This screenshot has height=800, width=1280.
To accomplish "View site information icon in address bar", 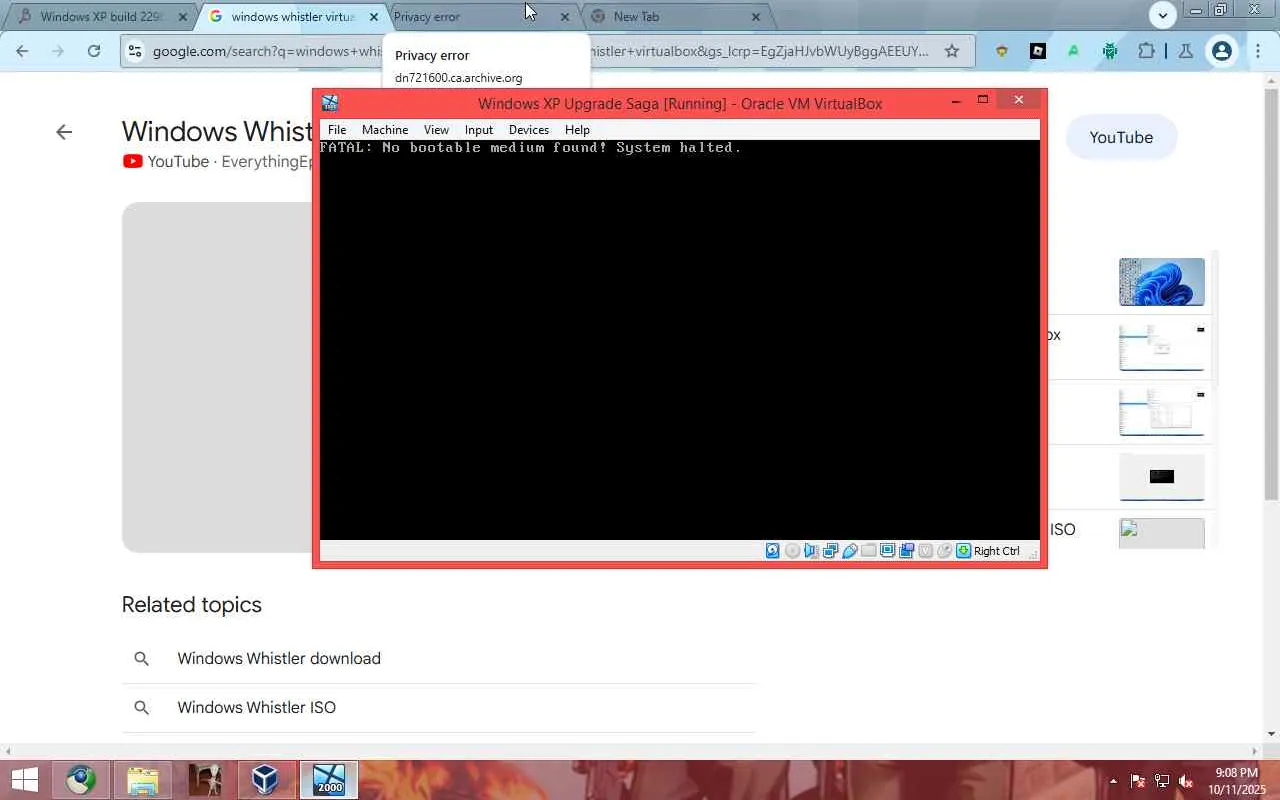I will tap(136, 51).
